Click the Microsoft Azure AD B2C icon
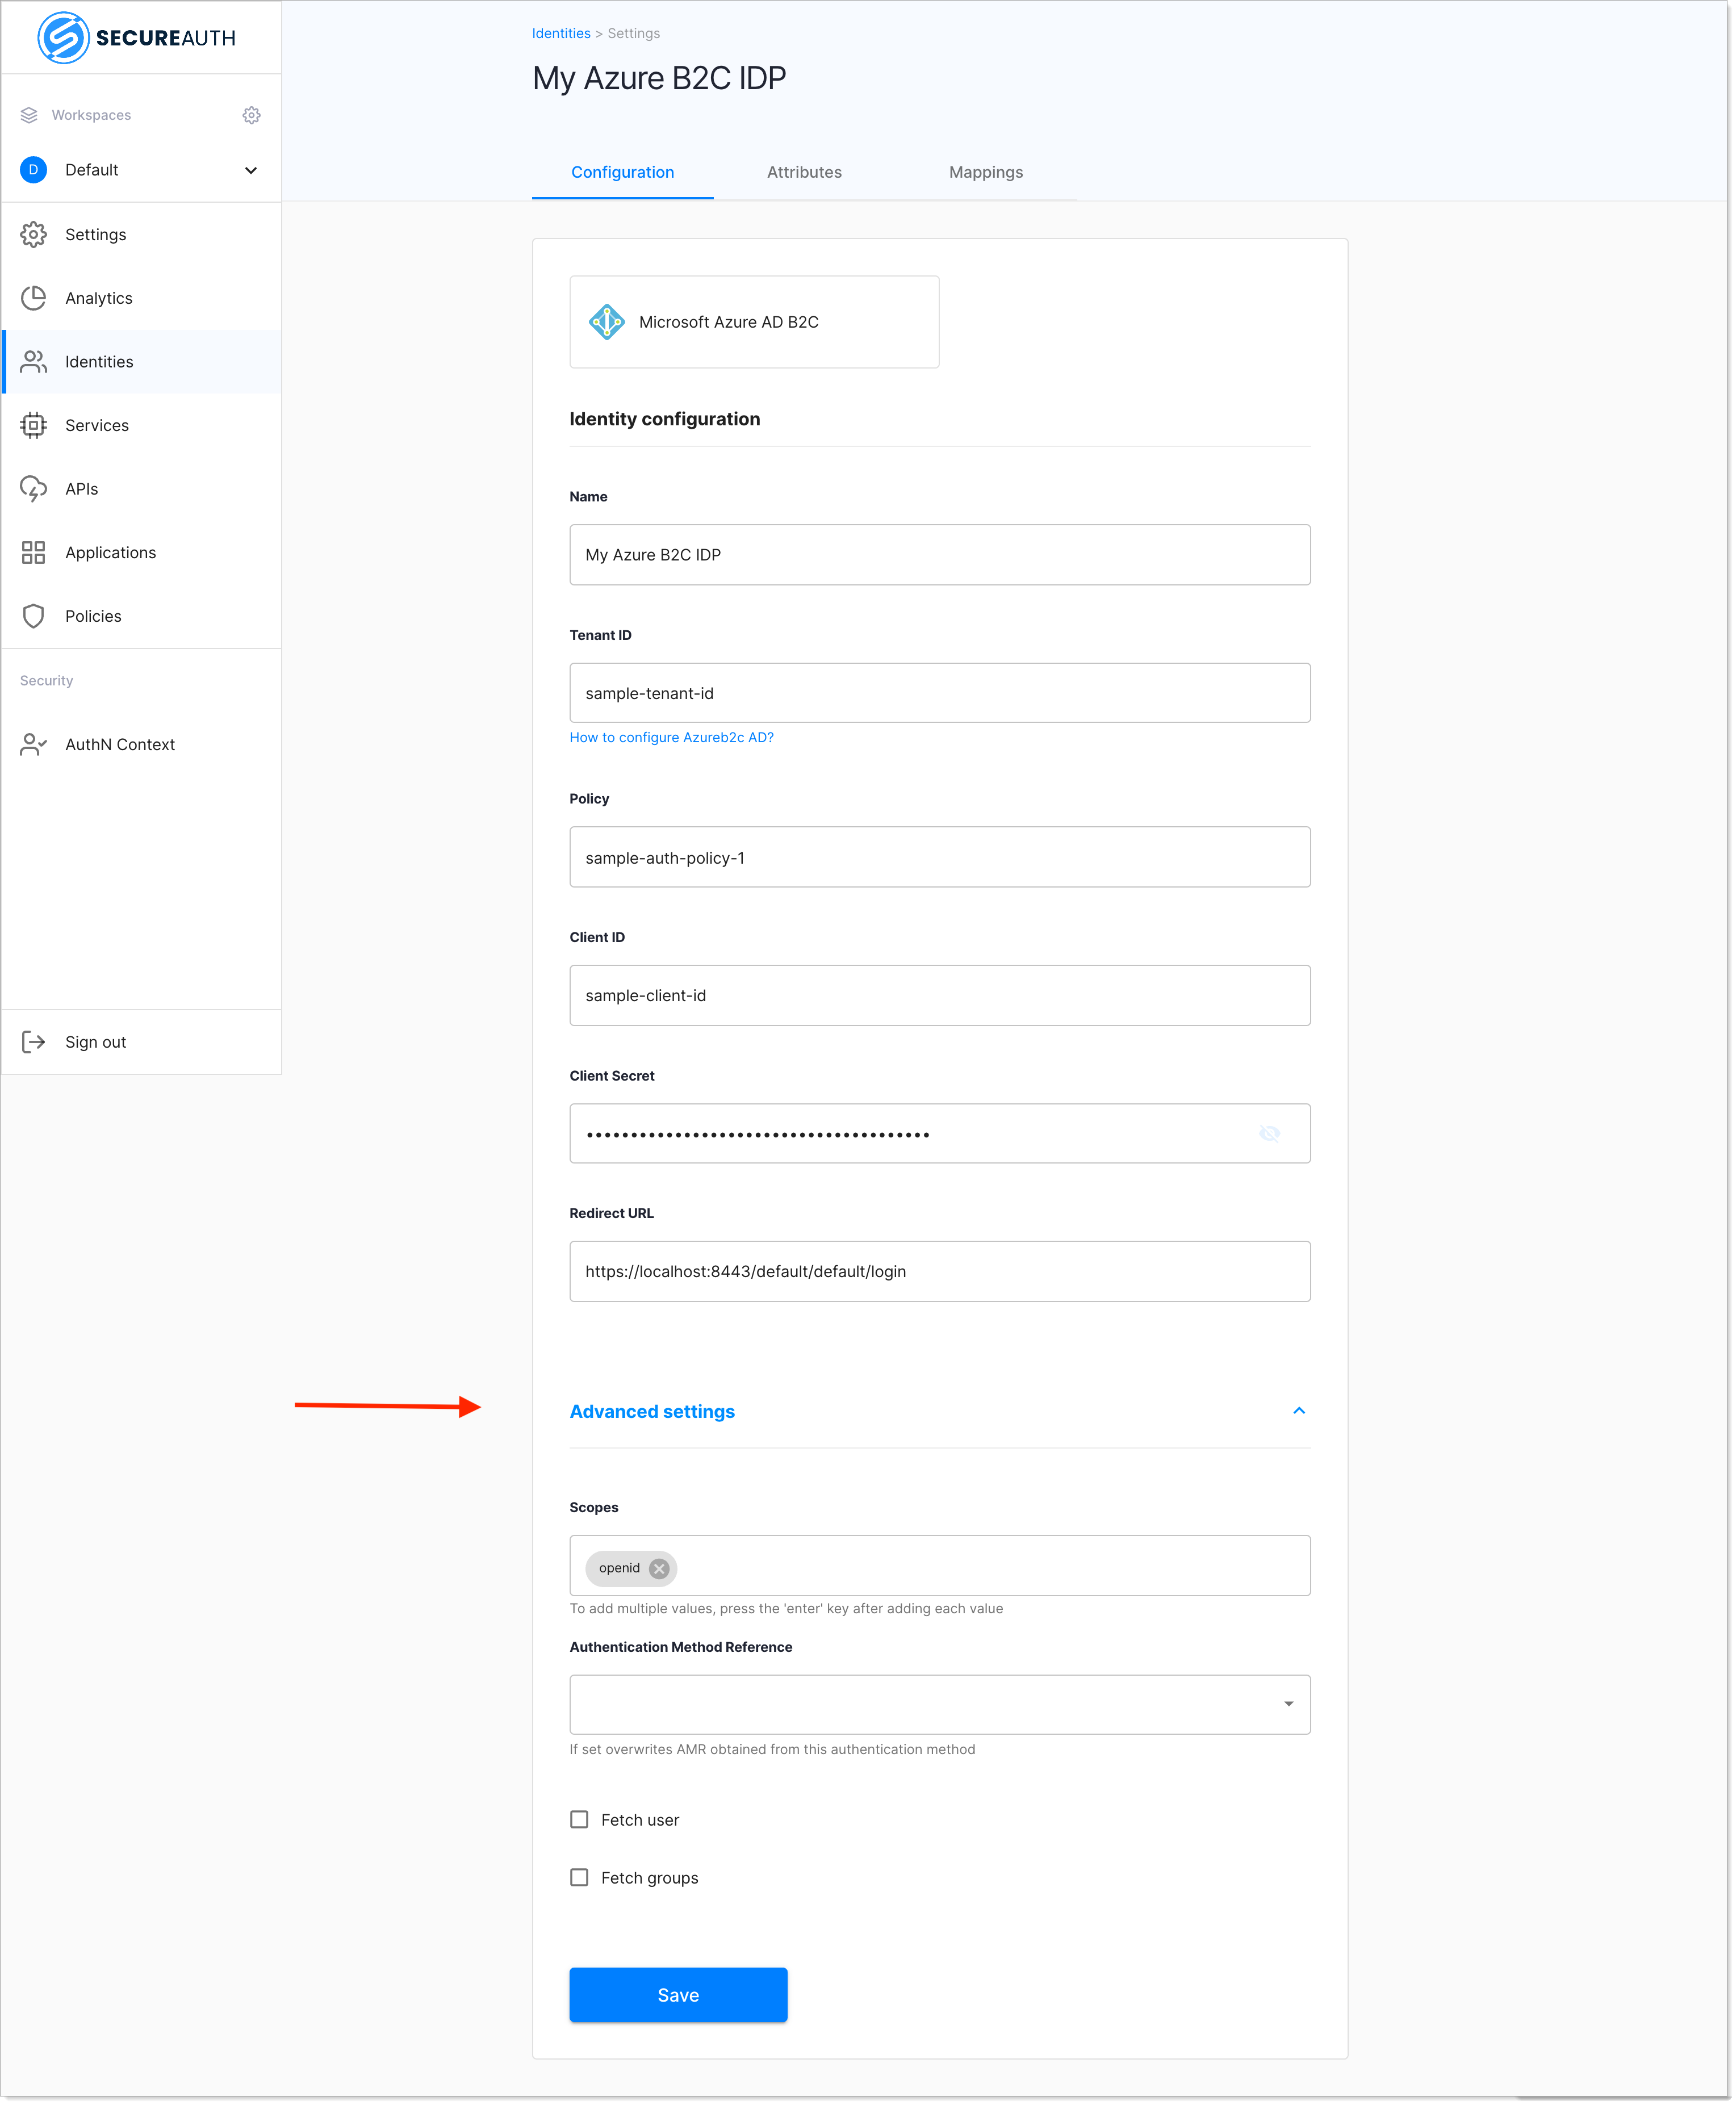This screenshot has width=1736, height=2105. [x=607, y=322]
